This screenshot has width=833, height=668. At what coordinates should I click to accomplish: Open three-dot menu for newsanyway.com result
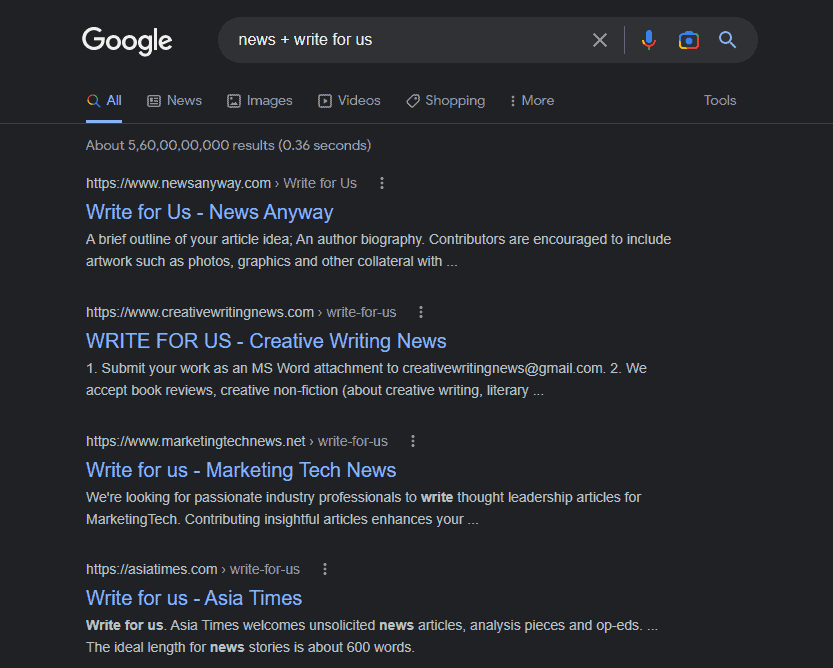[382, 183]
